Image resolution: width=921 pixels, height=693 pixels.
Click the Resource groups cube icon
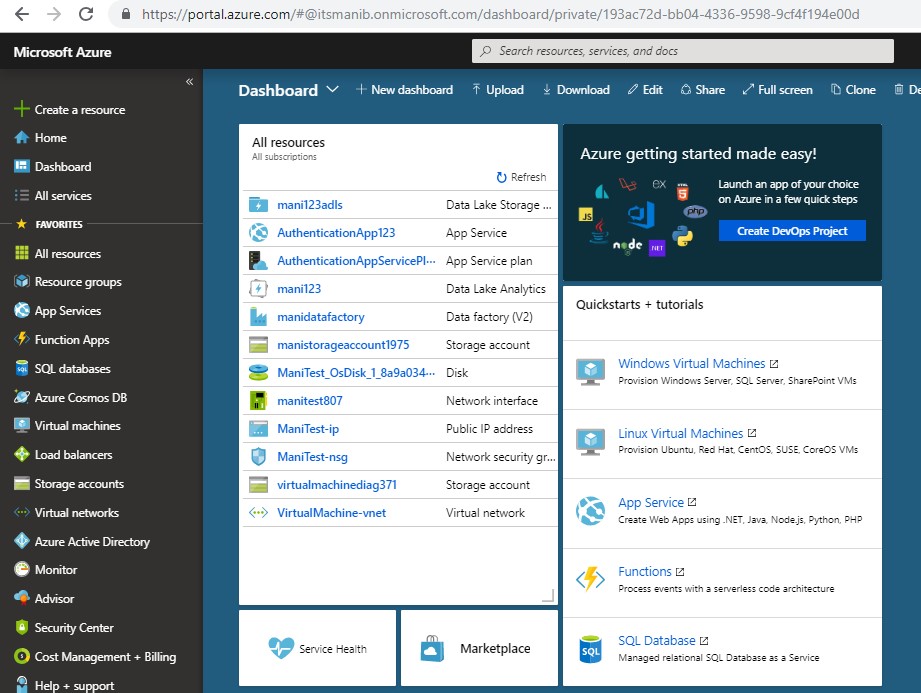(x=22, y=281)
